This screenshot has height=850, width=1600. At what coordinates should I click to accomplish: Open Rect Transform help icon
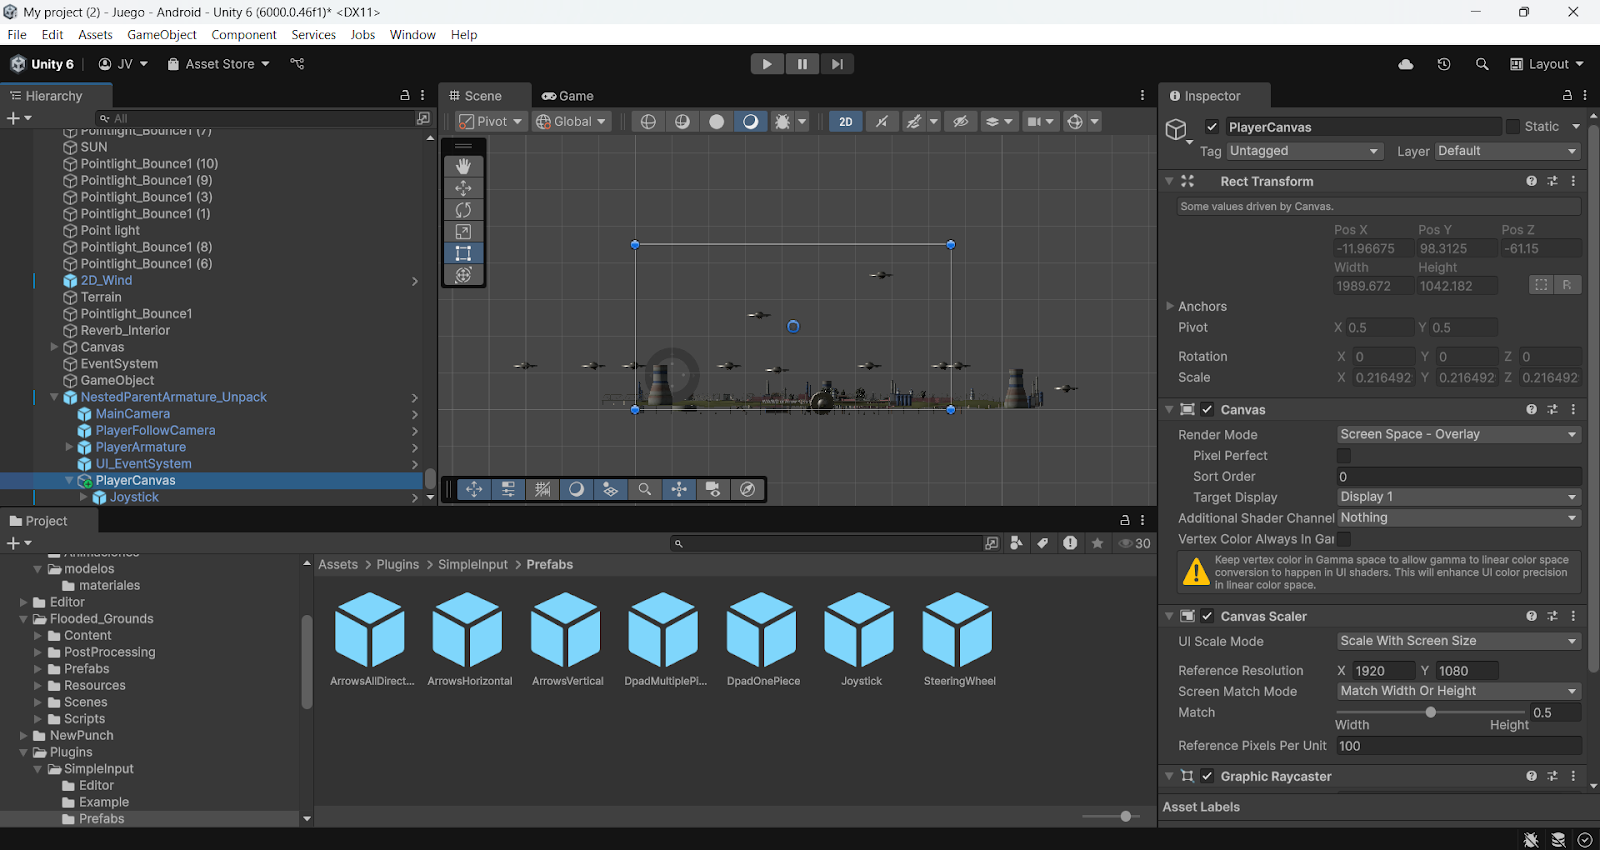click(1531, 182)
